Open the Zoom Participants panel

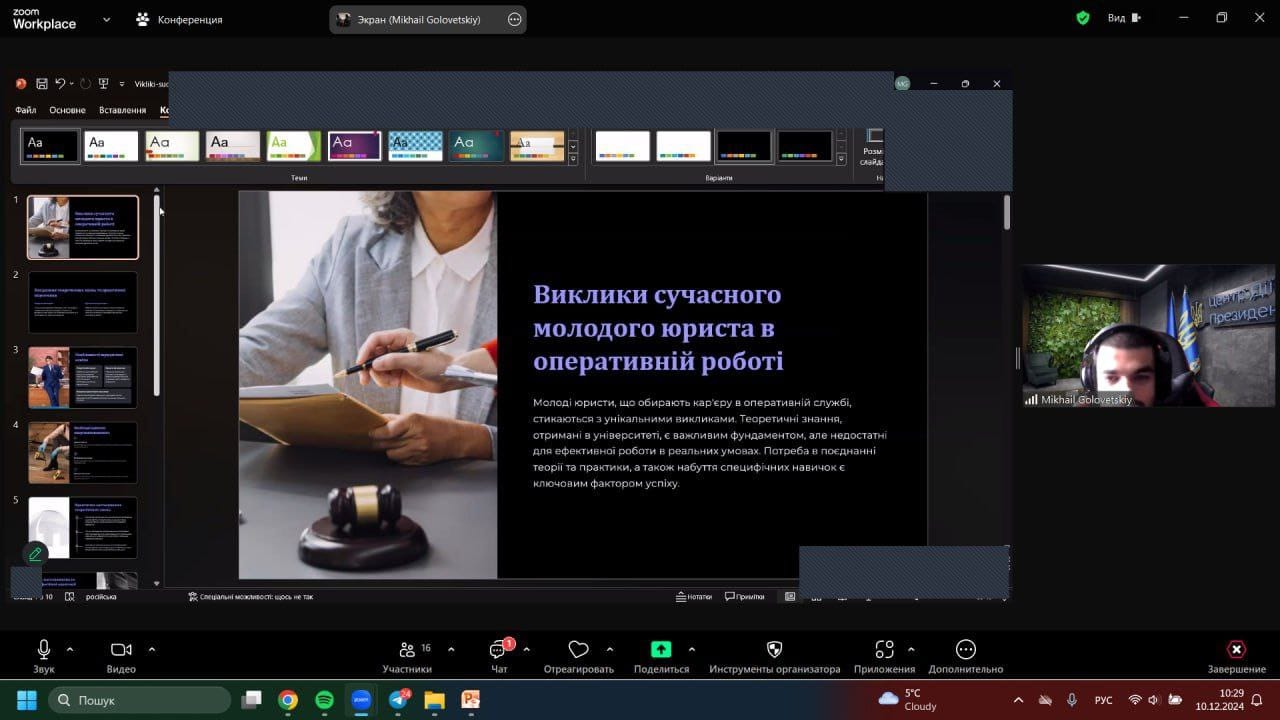tap(407, 650)
